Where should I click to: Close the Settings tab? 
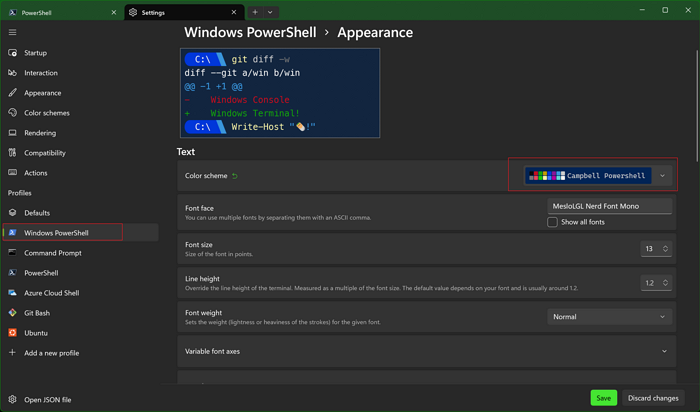tap(234, 12)
